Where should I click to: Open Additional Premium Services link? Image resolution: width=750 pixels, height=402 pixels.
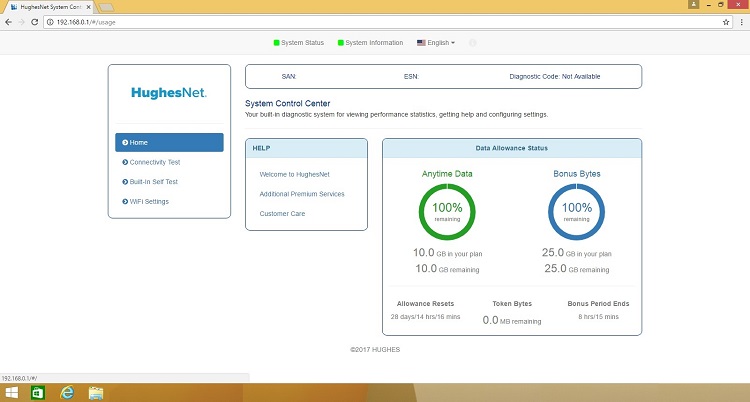[x=302, y=194]
